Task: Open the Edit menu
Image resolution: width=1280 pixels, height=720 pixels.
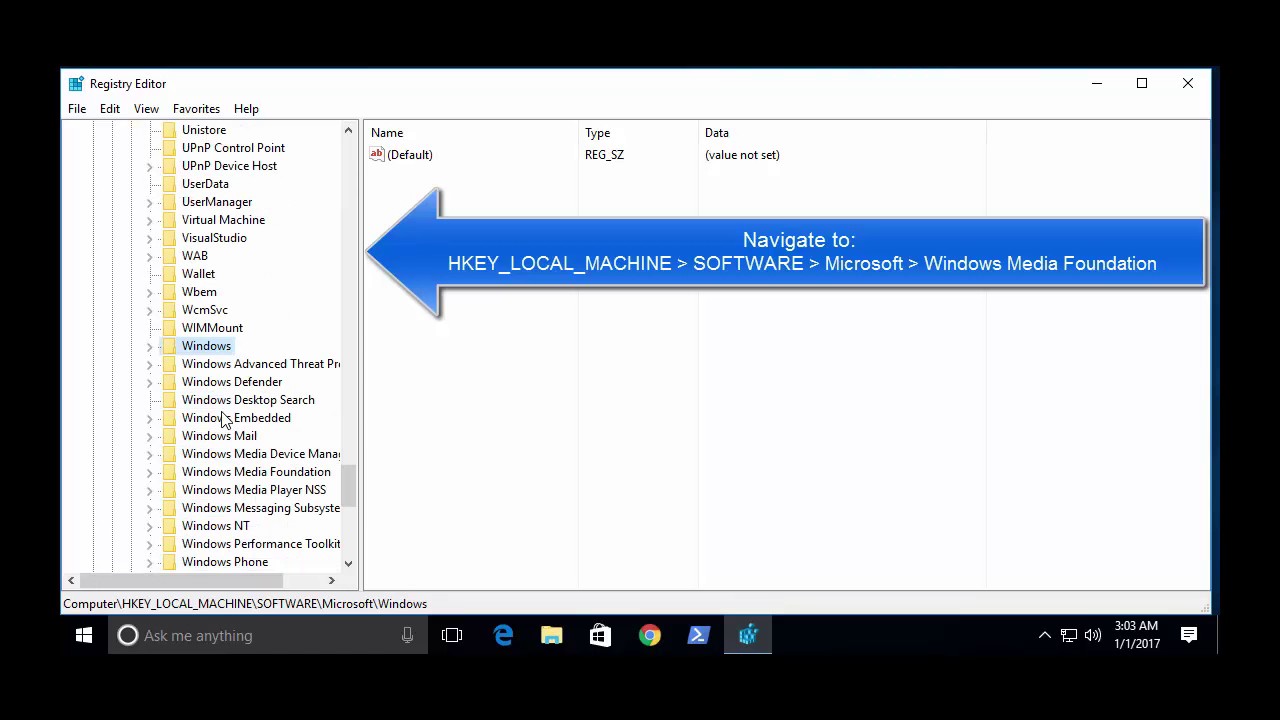Action: tap(110, 109)
